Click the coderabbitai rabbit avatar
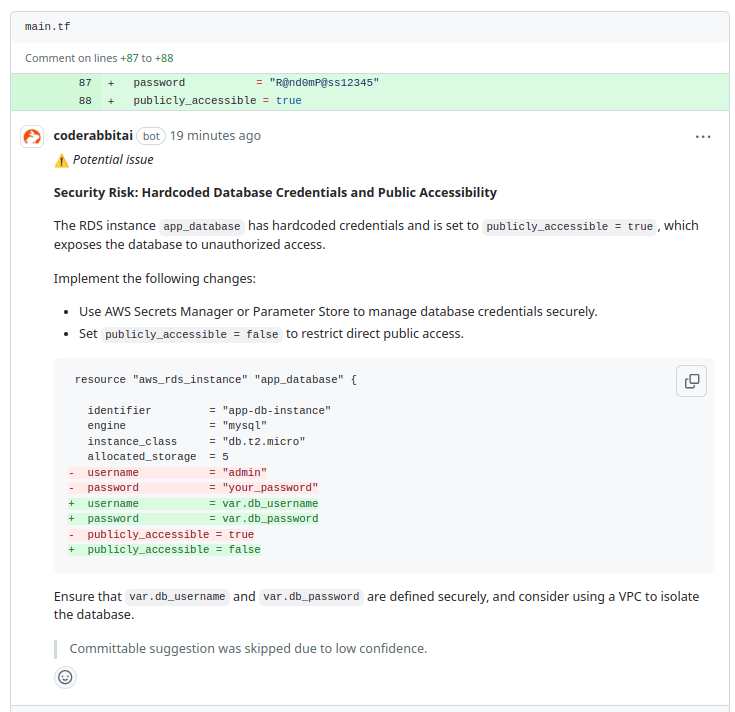Image resolution: width=735 pixels, height=712 pixels. coord(32,136)
